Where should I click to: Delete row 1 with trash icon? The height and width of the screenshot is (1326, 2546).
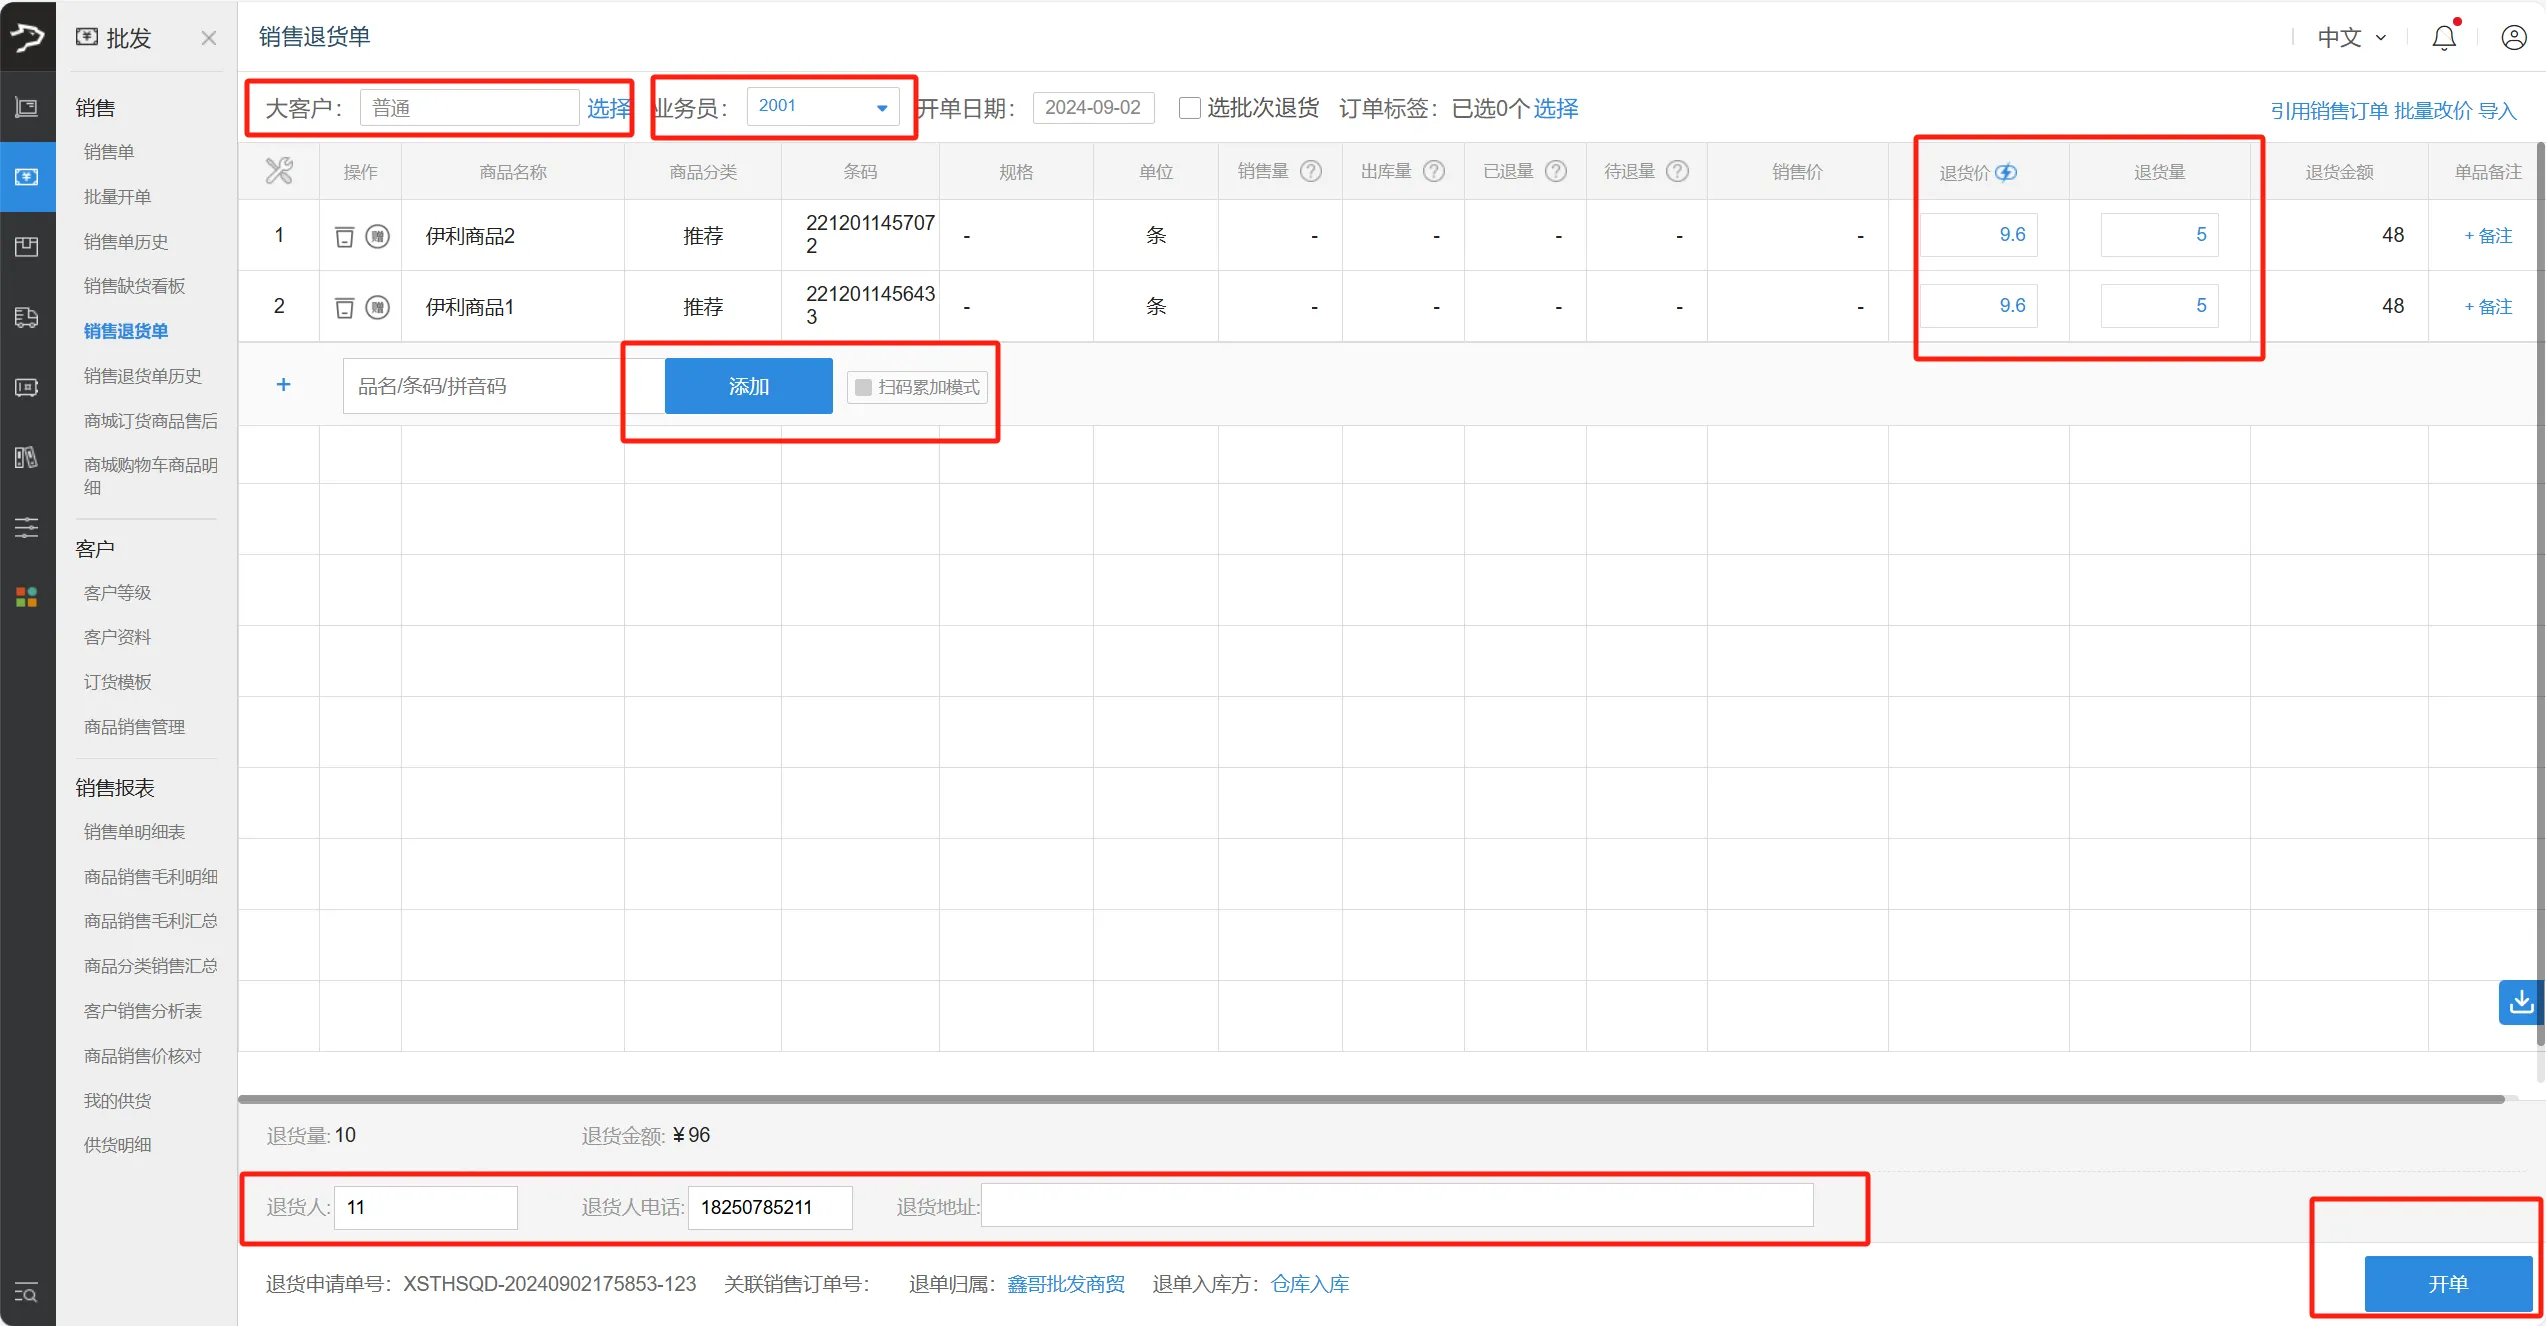pos(344,237)
